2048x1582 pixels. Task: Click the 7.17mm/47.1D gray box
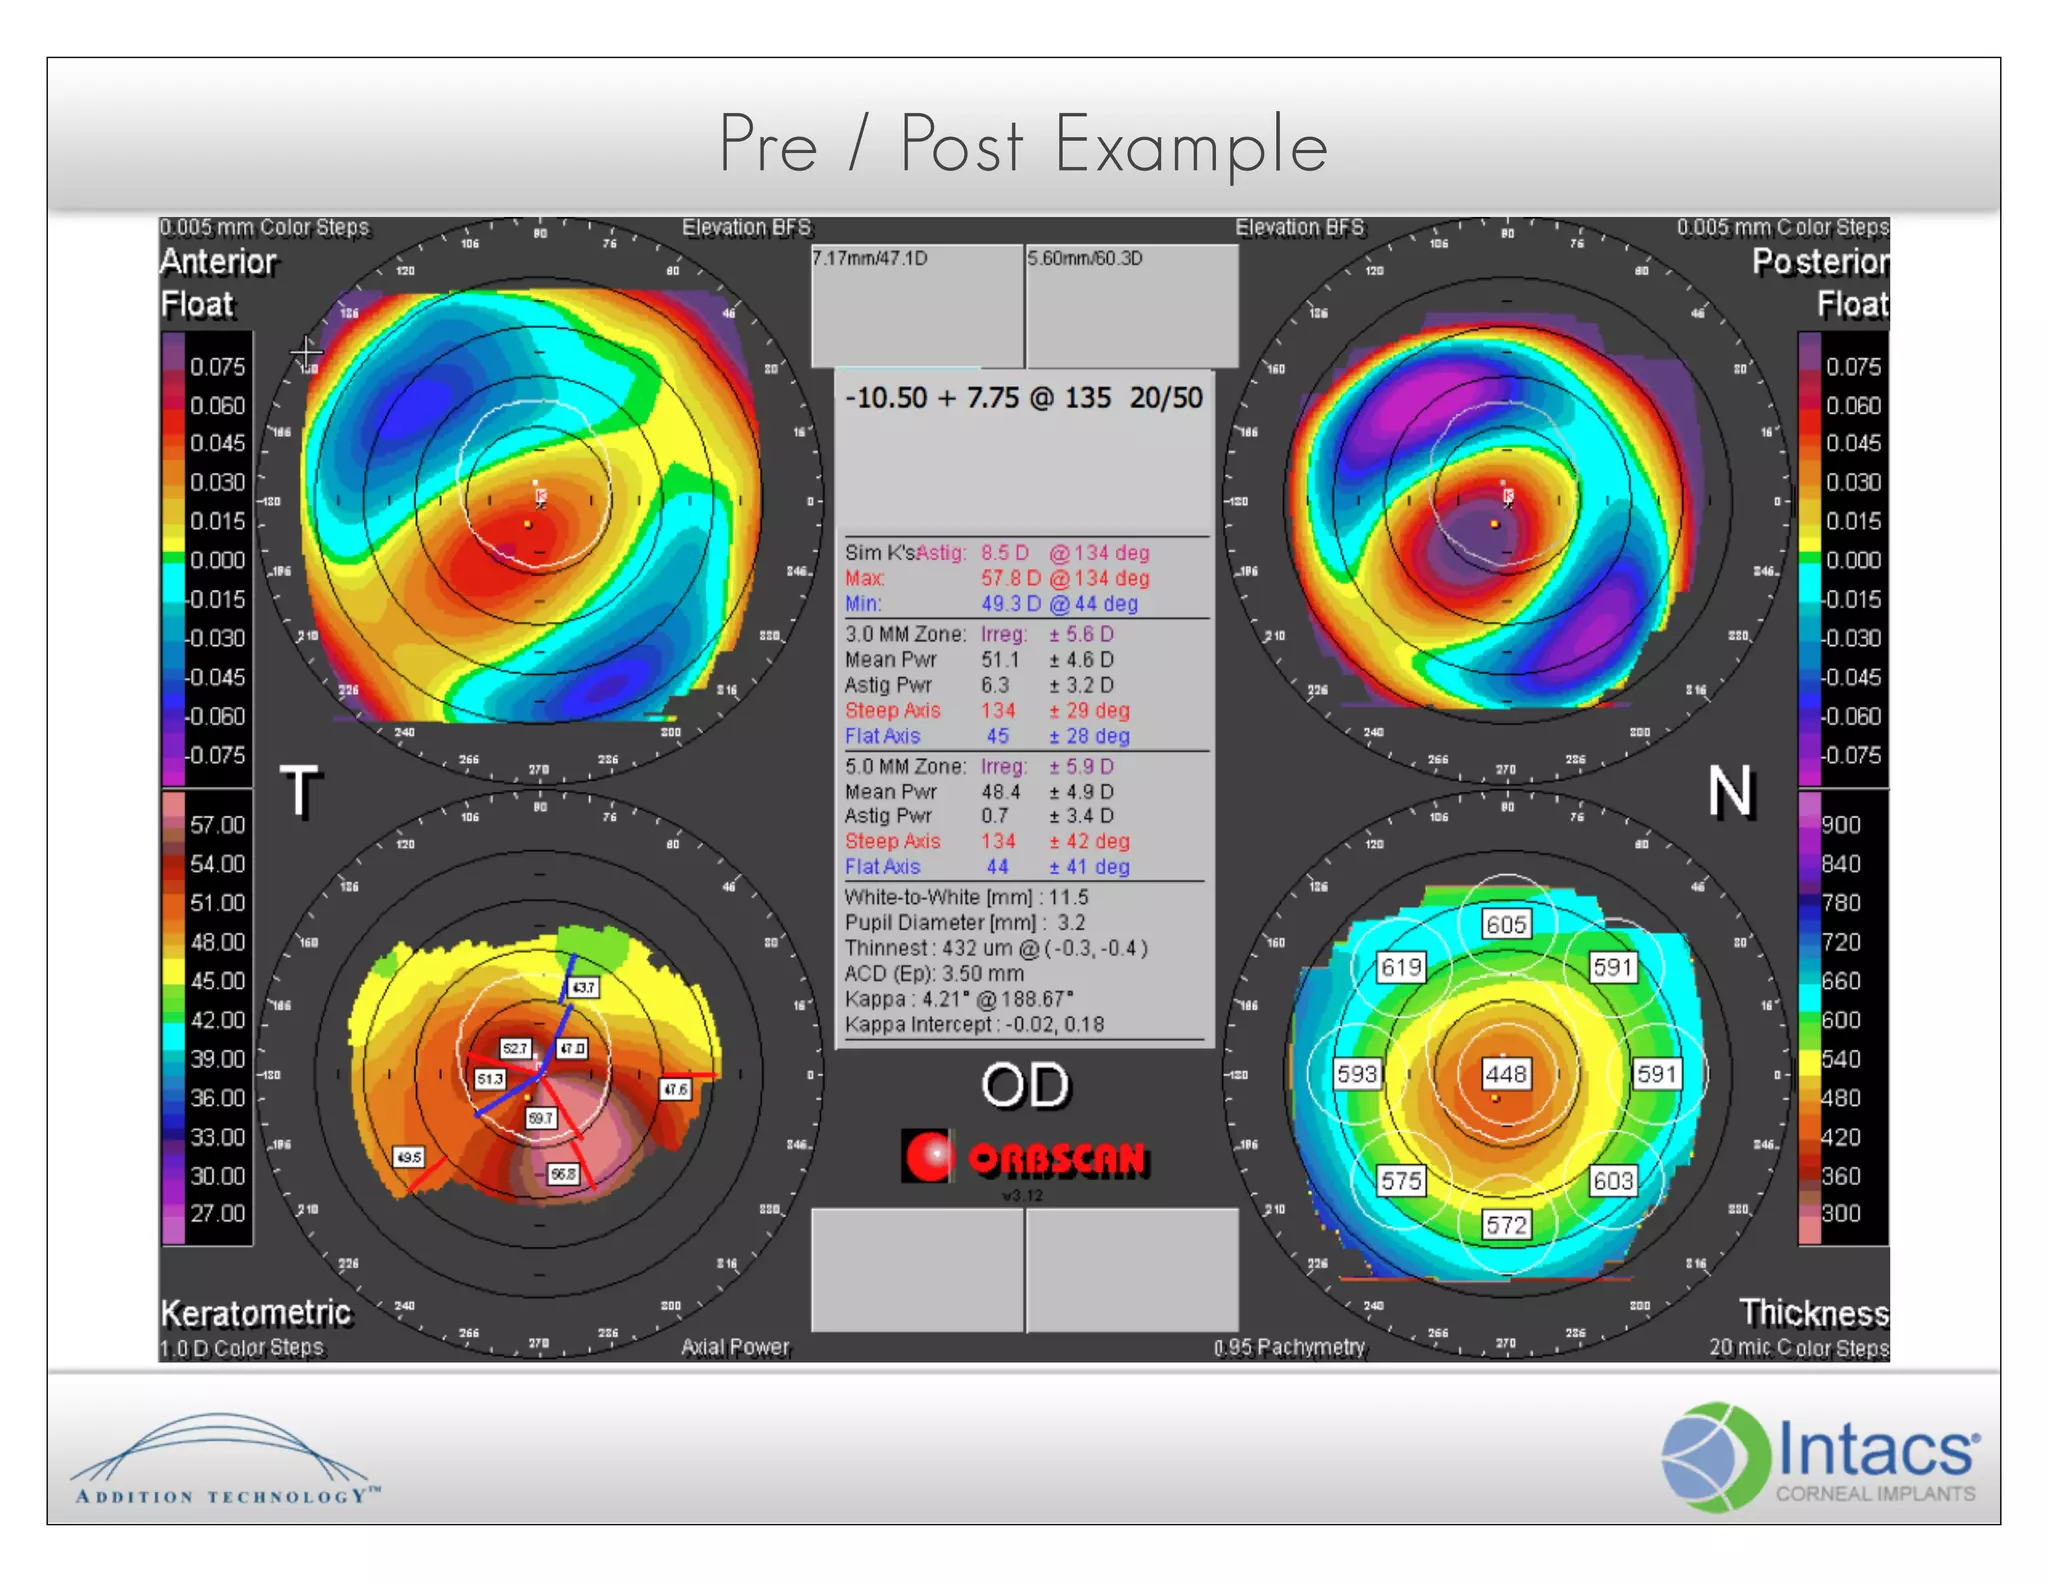tap(917, 306)
